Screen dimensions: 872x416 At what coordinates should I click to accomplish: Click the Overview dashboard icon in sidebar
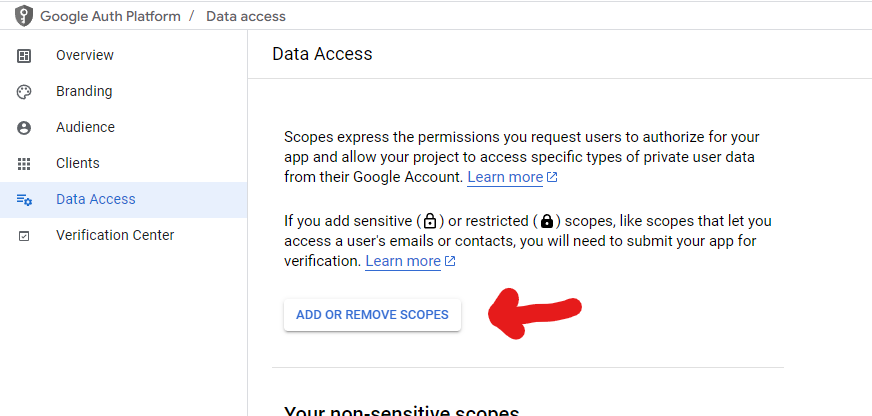pos(24,56)
